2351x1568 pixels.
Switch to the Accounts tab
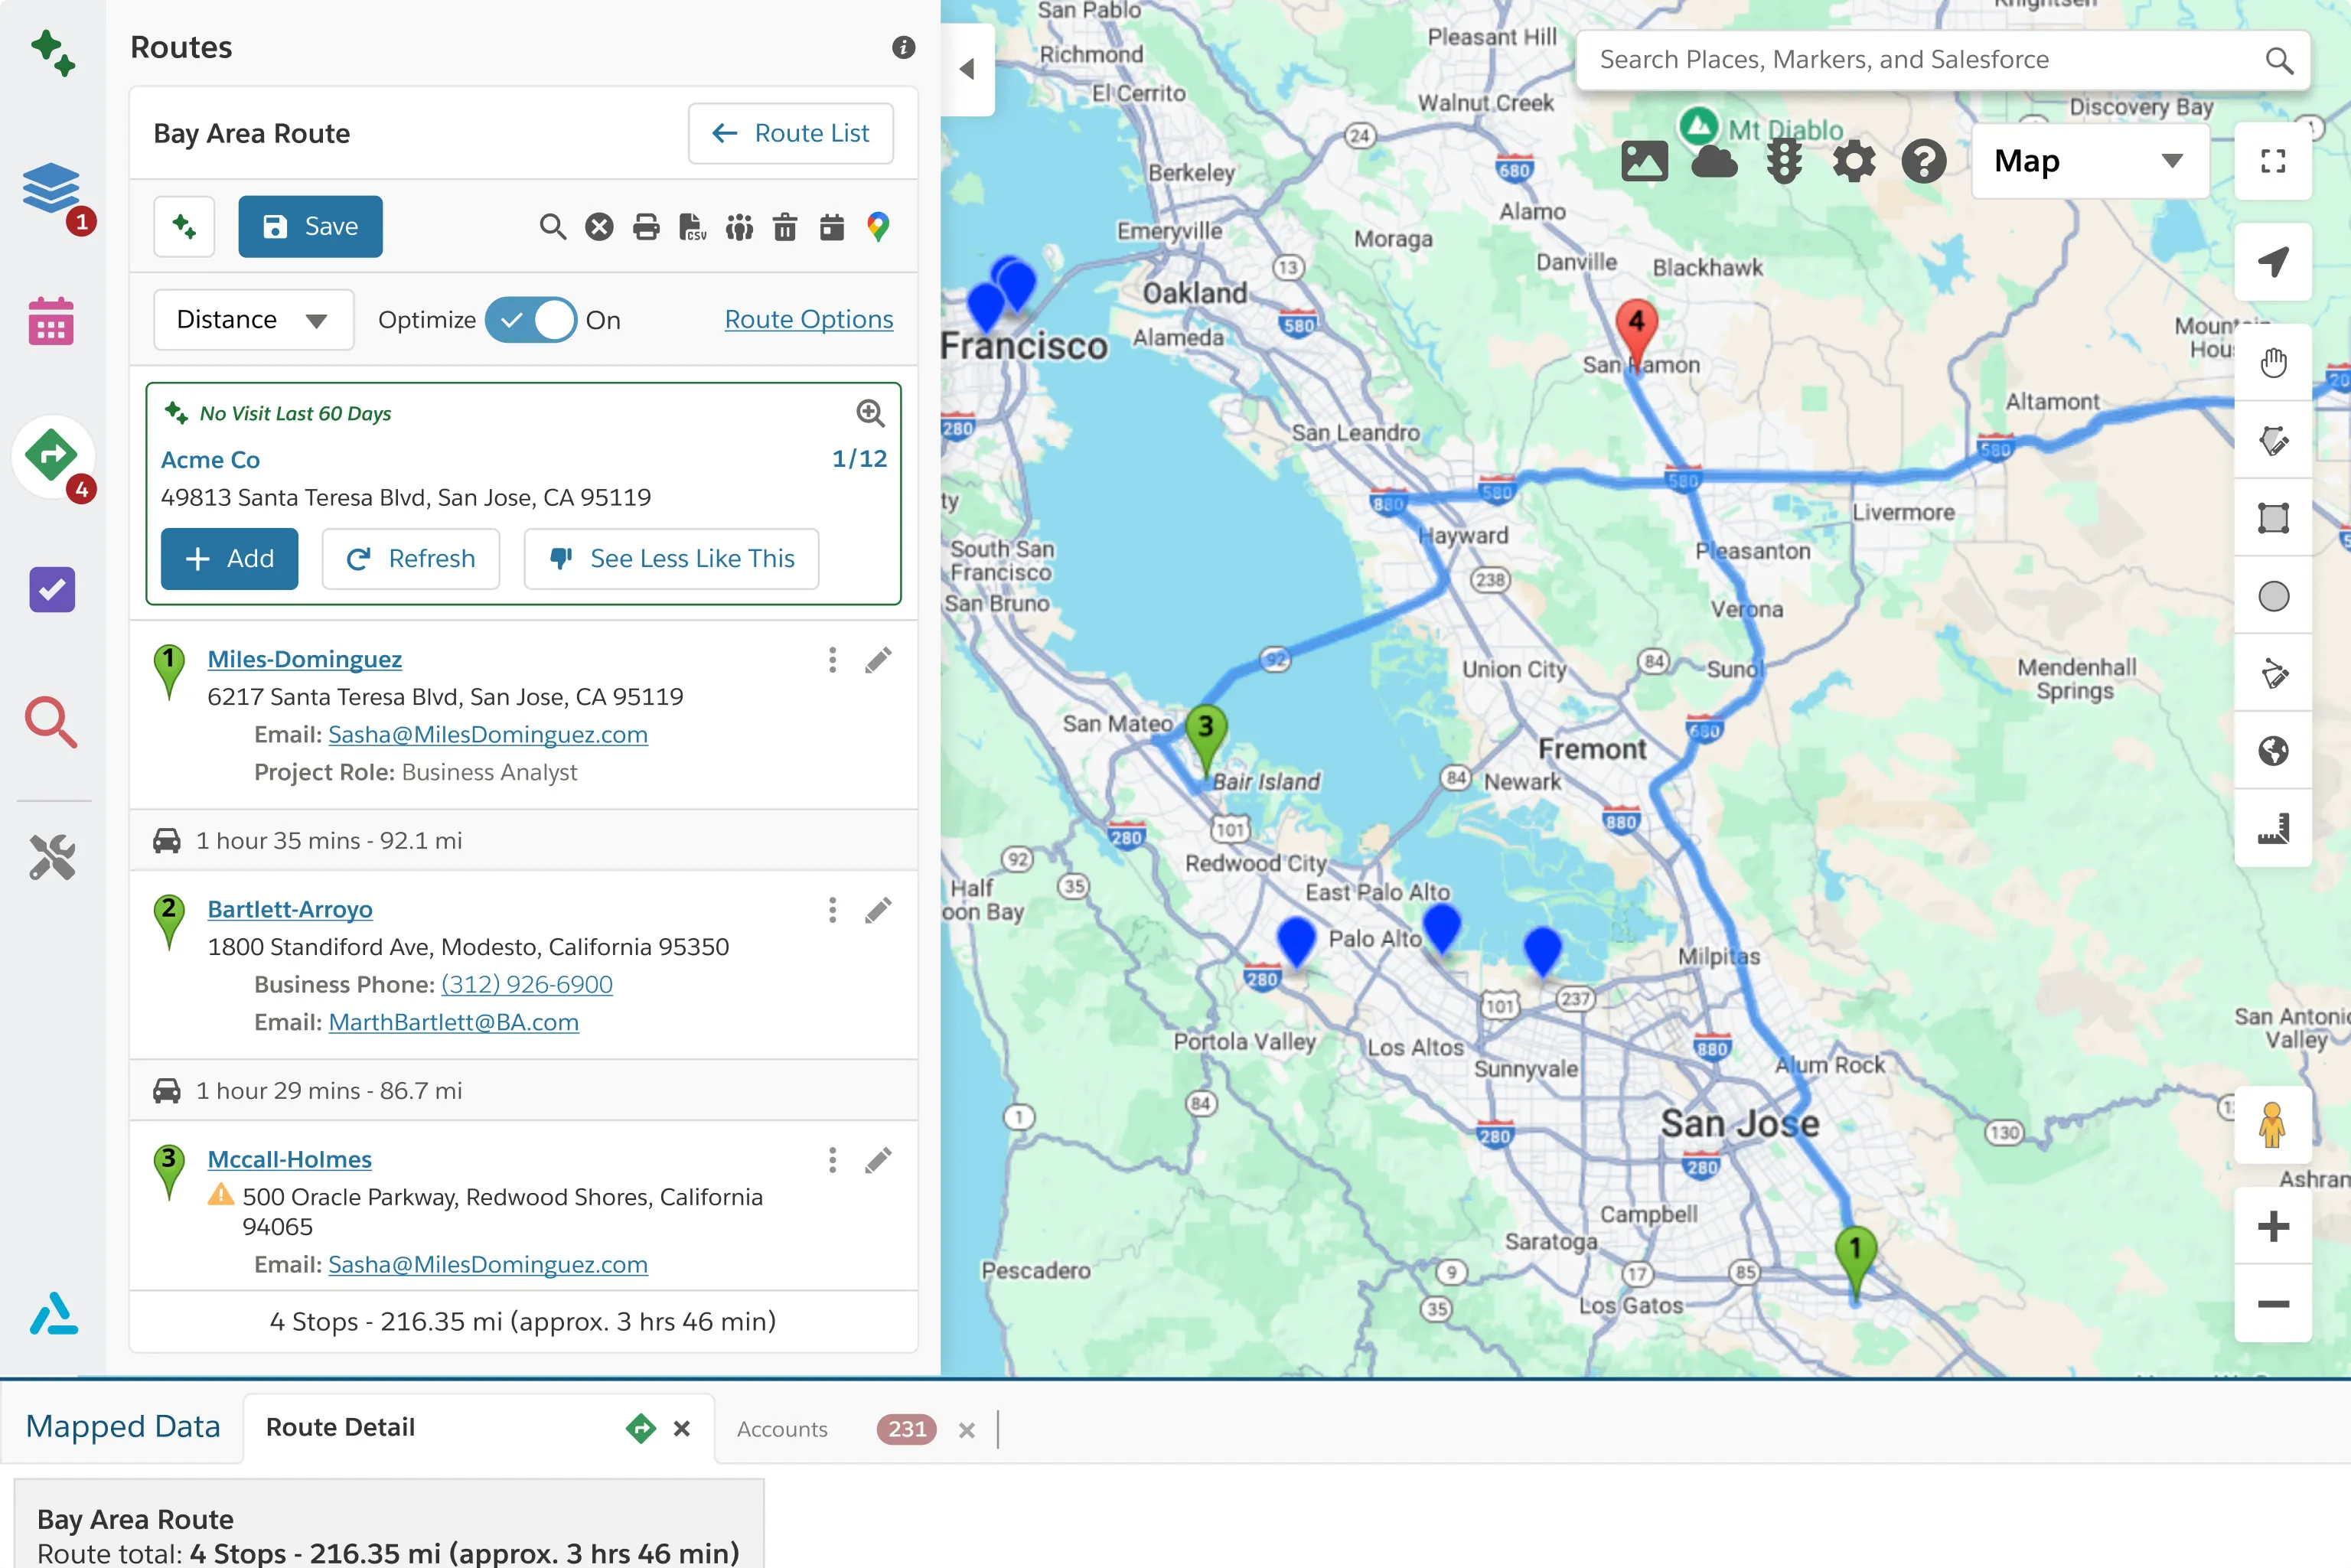[x=782, y=1429]
